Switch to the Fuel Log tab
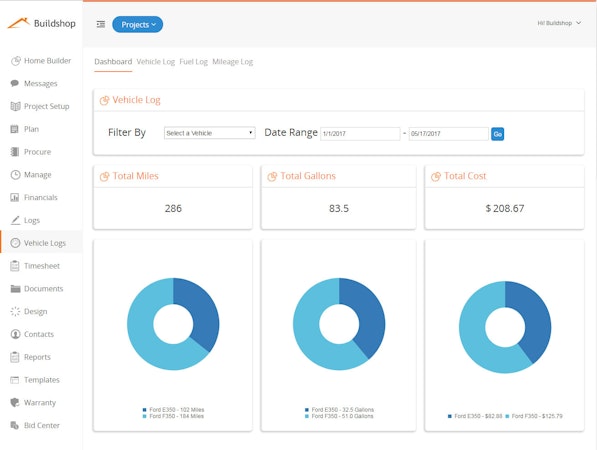597x450 pixels. 193,62
